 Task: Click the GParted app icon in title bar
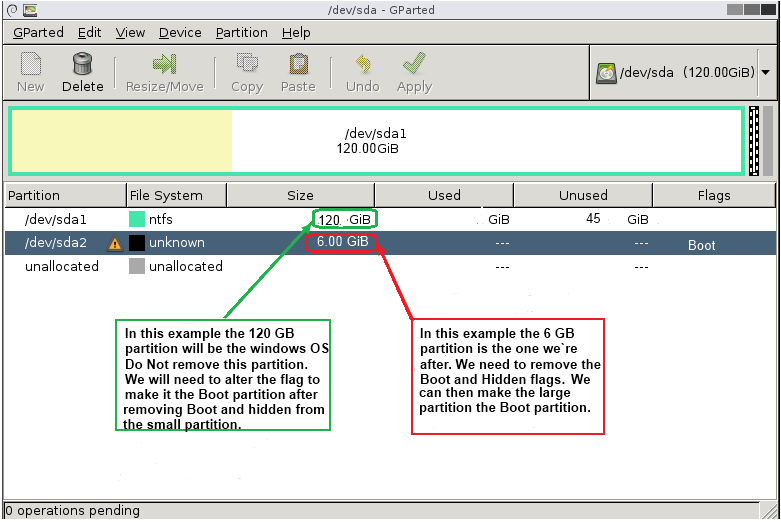tap(30, 9)
